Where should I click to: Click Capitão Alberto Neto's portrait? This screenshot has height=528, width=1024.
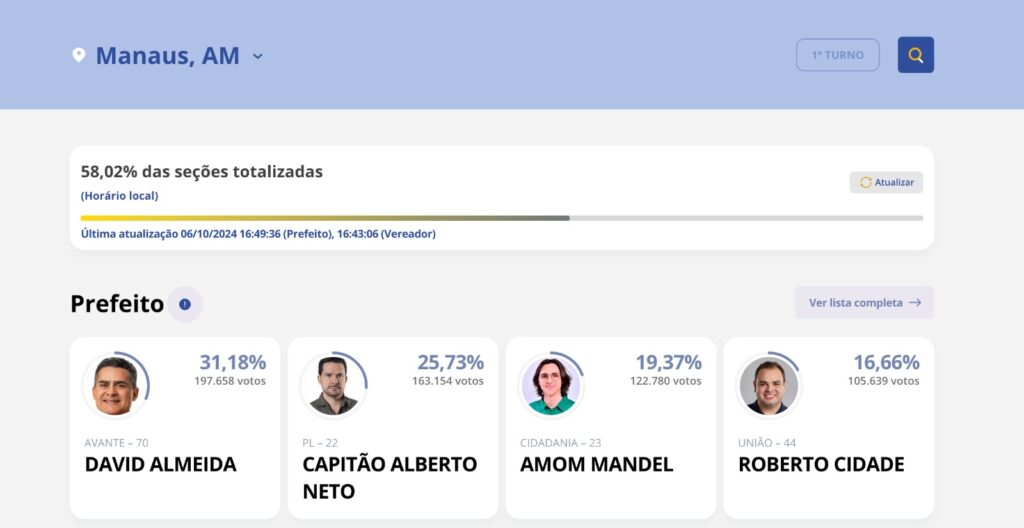(333, 386)
